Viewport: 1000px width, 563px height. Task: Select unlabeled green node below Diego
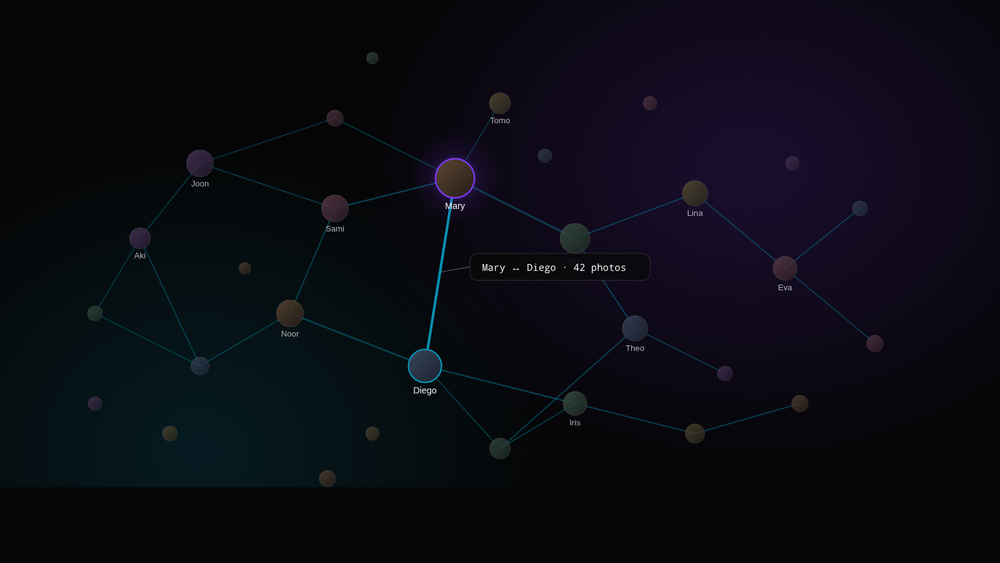tap(500, 448)
